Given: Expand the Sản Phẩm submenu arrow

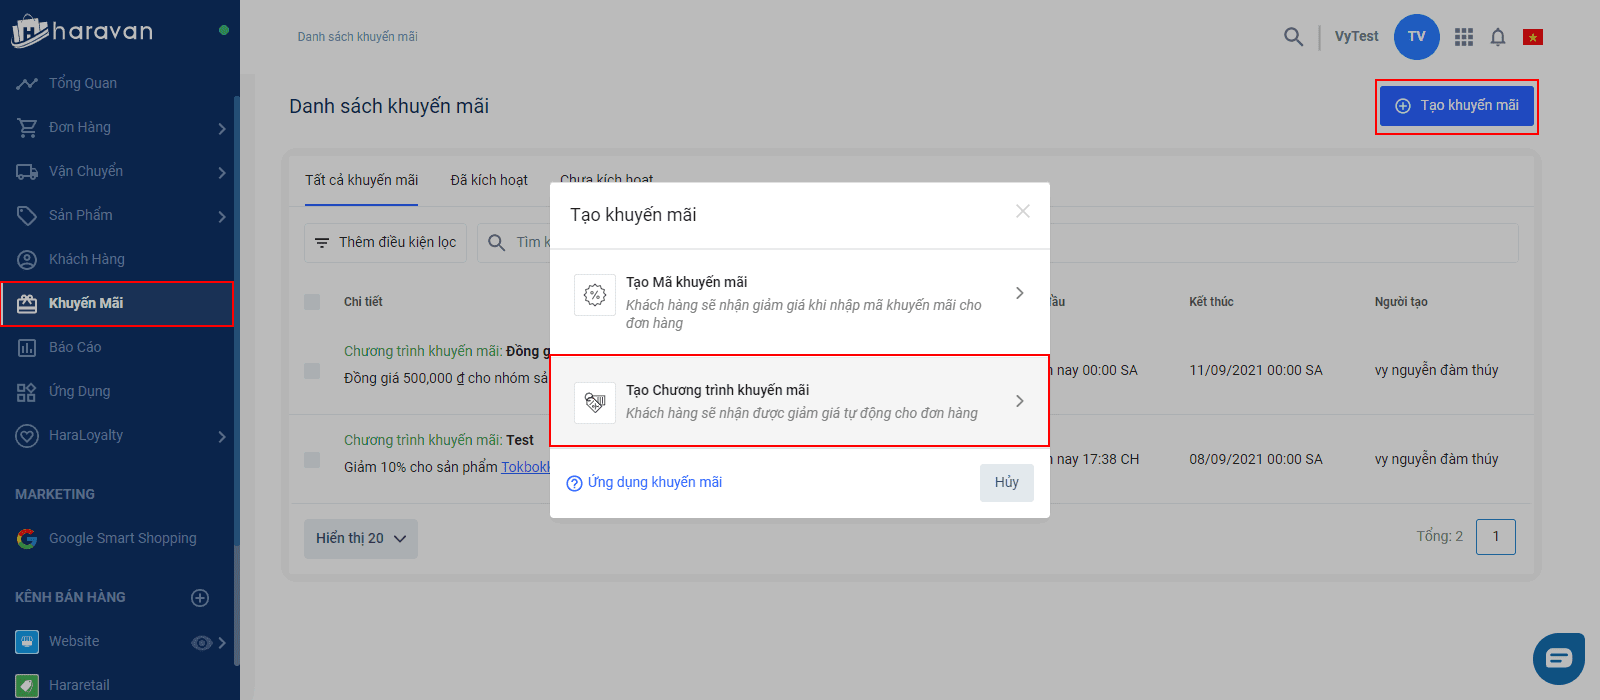Looking at the screenshot, I should tap(222, 216).
